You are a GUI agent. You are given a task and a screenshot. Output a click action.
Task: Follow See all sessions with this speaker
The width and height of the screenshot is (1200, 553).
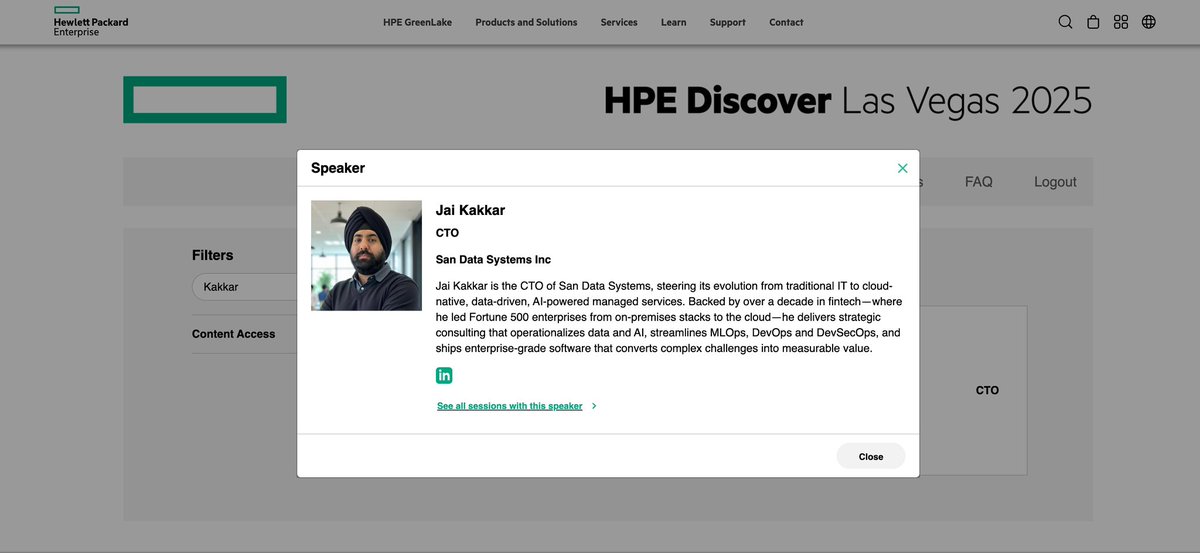pos(510,406)
